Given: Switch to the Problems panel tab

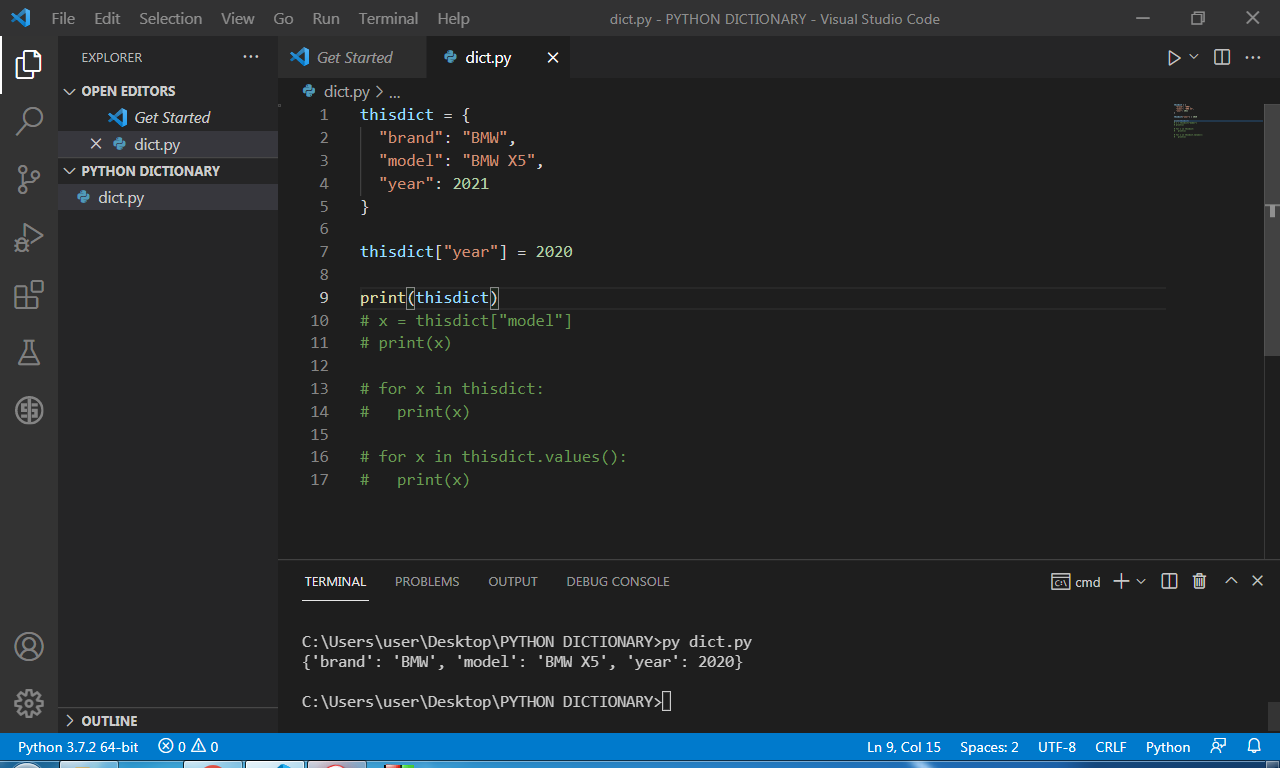Looking at the screenshot, I should [x=427, y=582].
